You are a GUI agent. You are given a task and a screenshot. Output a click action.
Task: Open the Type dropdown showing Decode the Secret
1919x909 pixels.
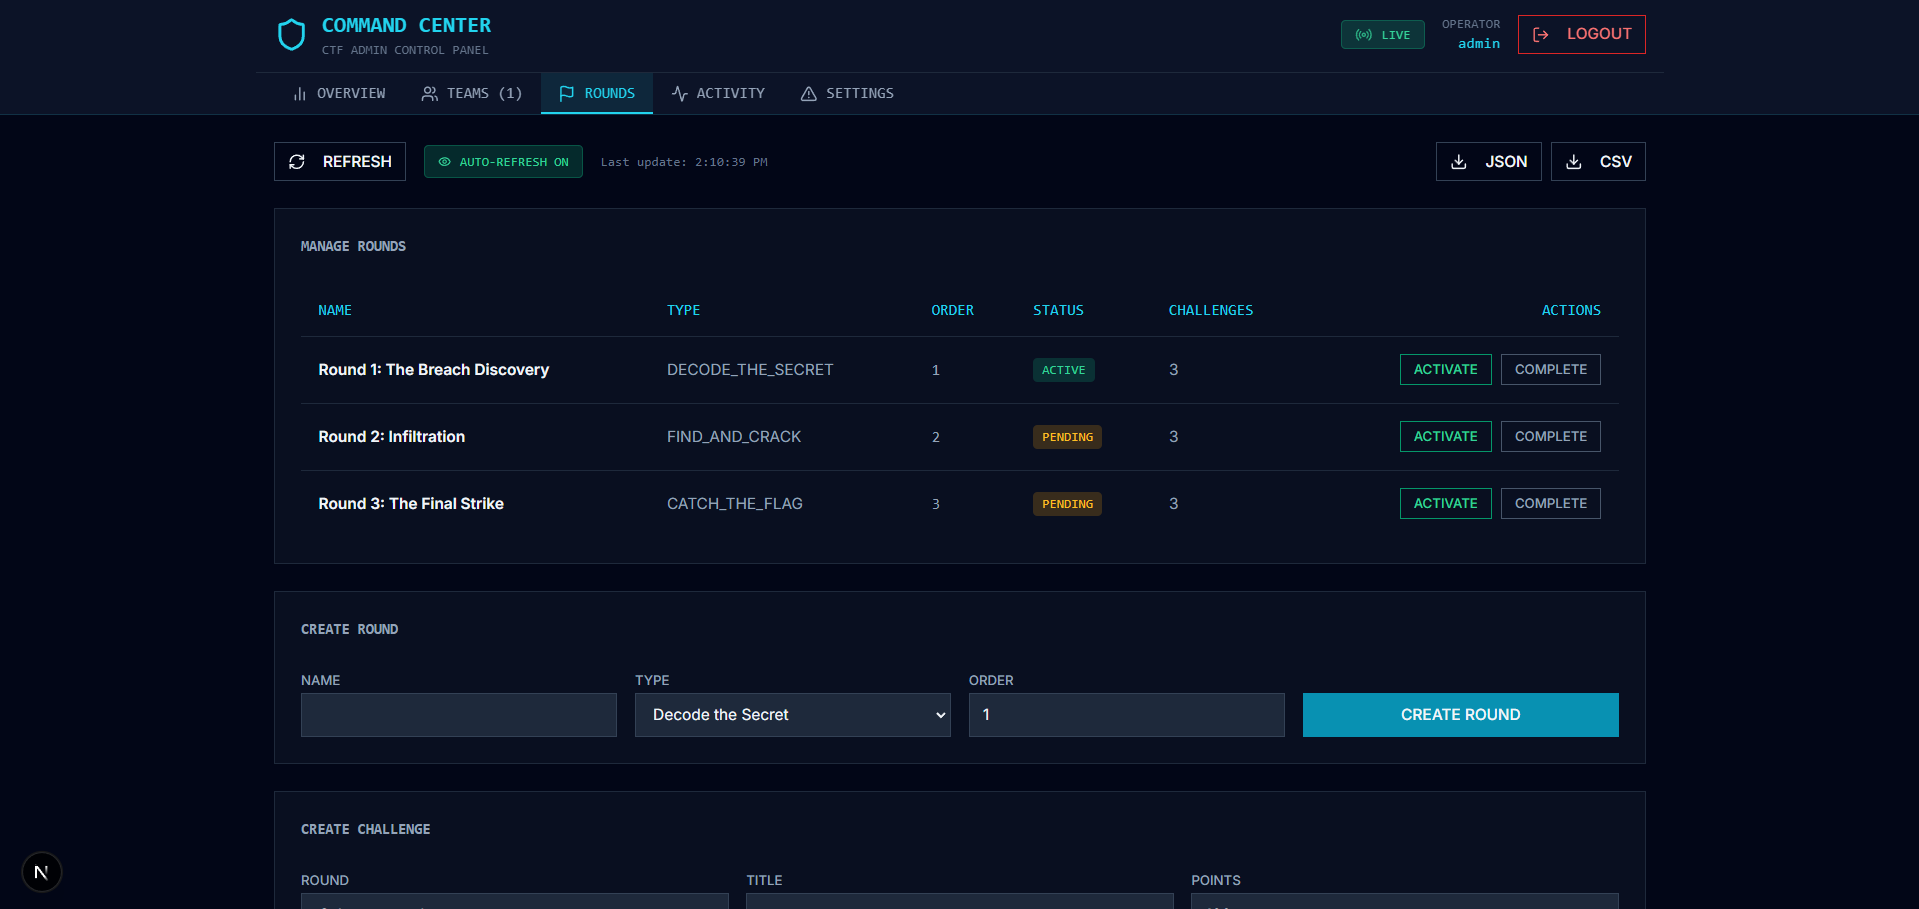(792, 714)
